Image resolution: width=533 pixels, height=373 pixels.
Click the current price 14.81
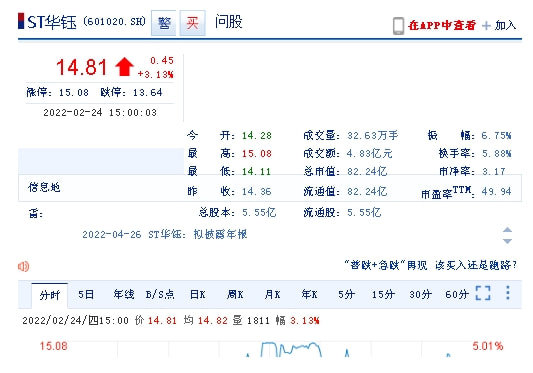[x=82, y=67]
